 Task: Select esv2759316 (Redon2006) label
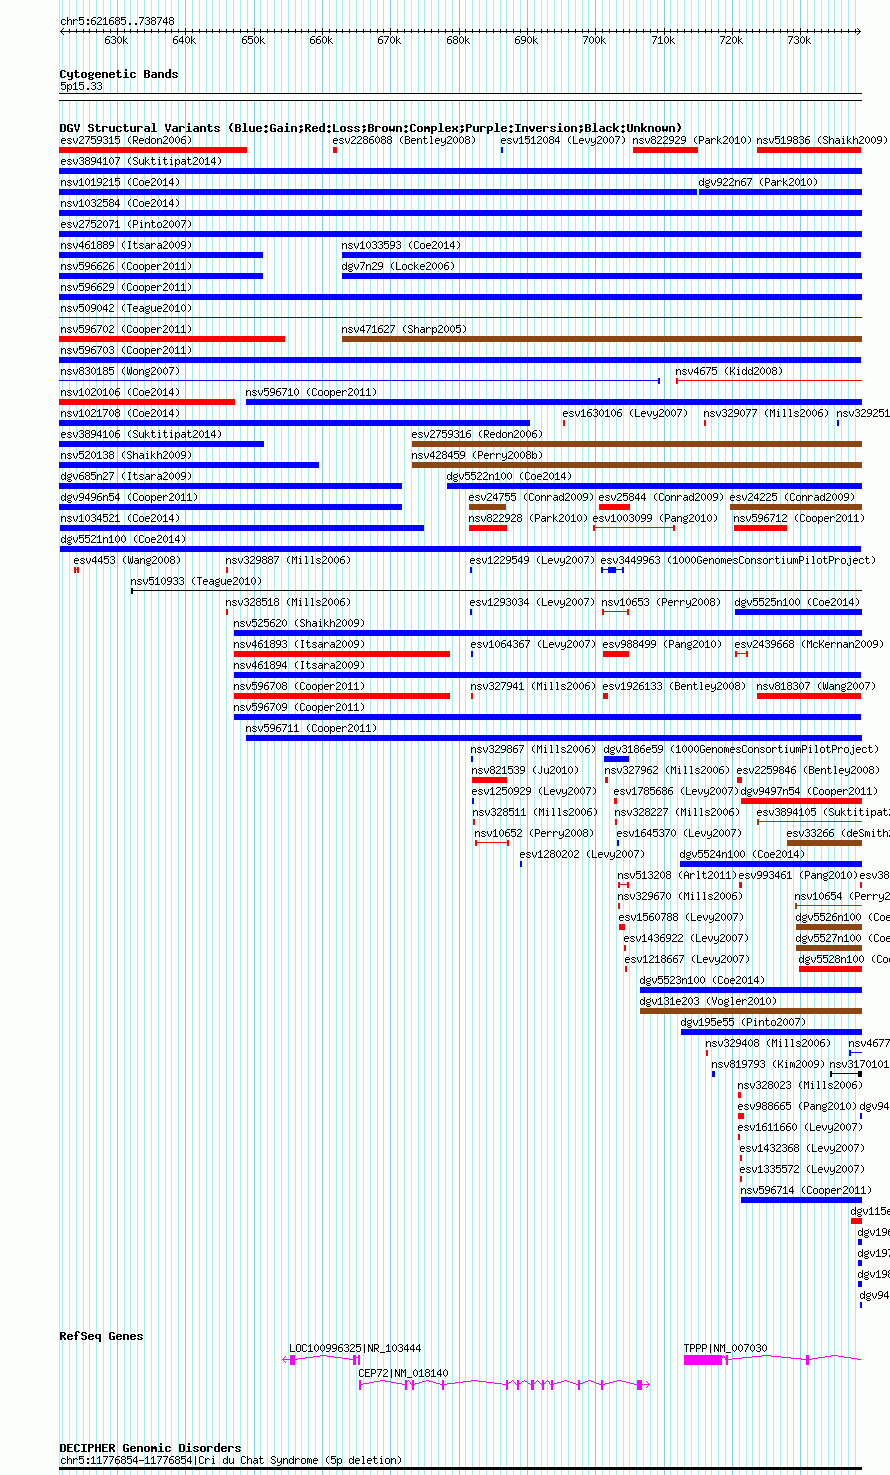point(477,435)
